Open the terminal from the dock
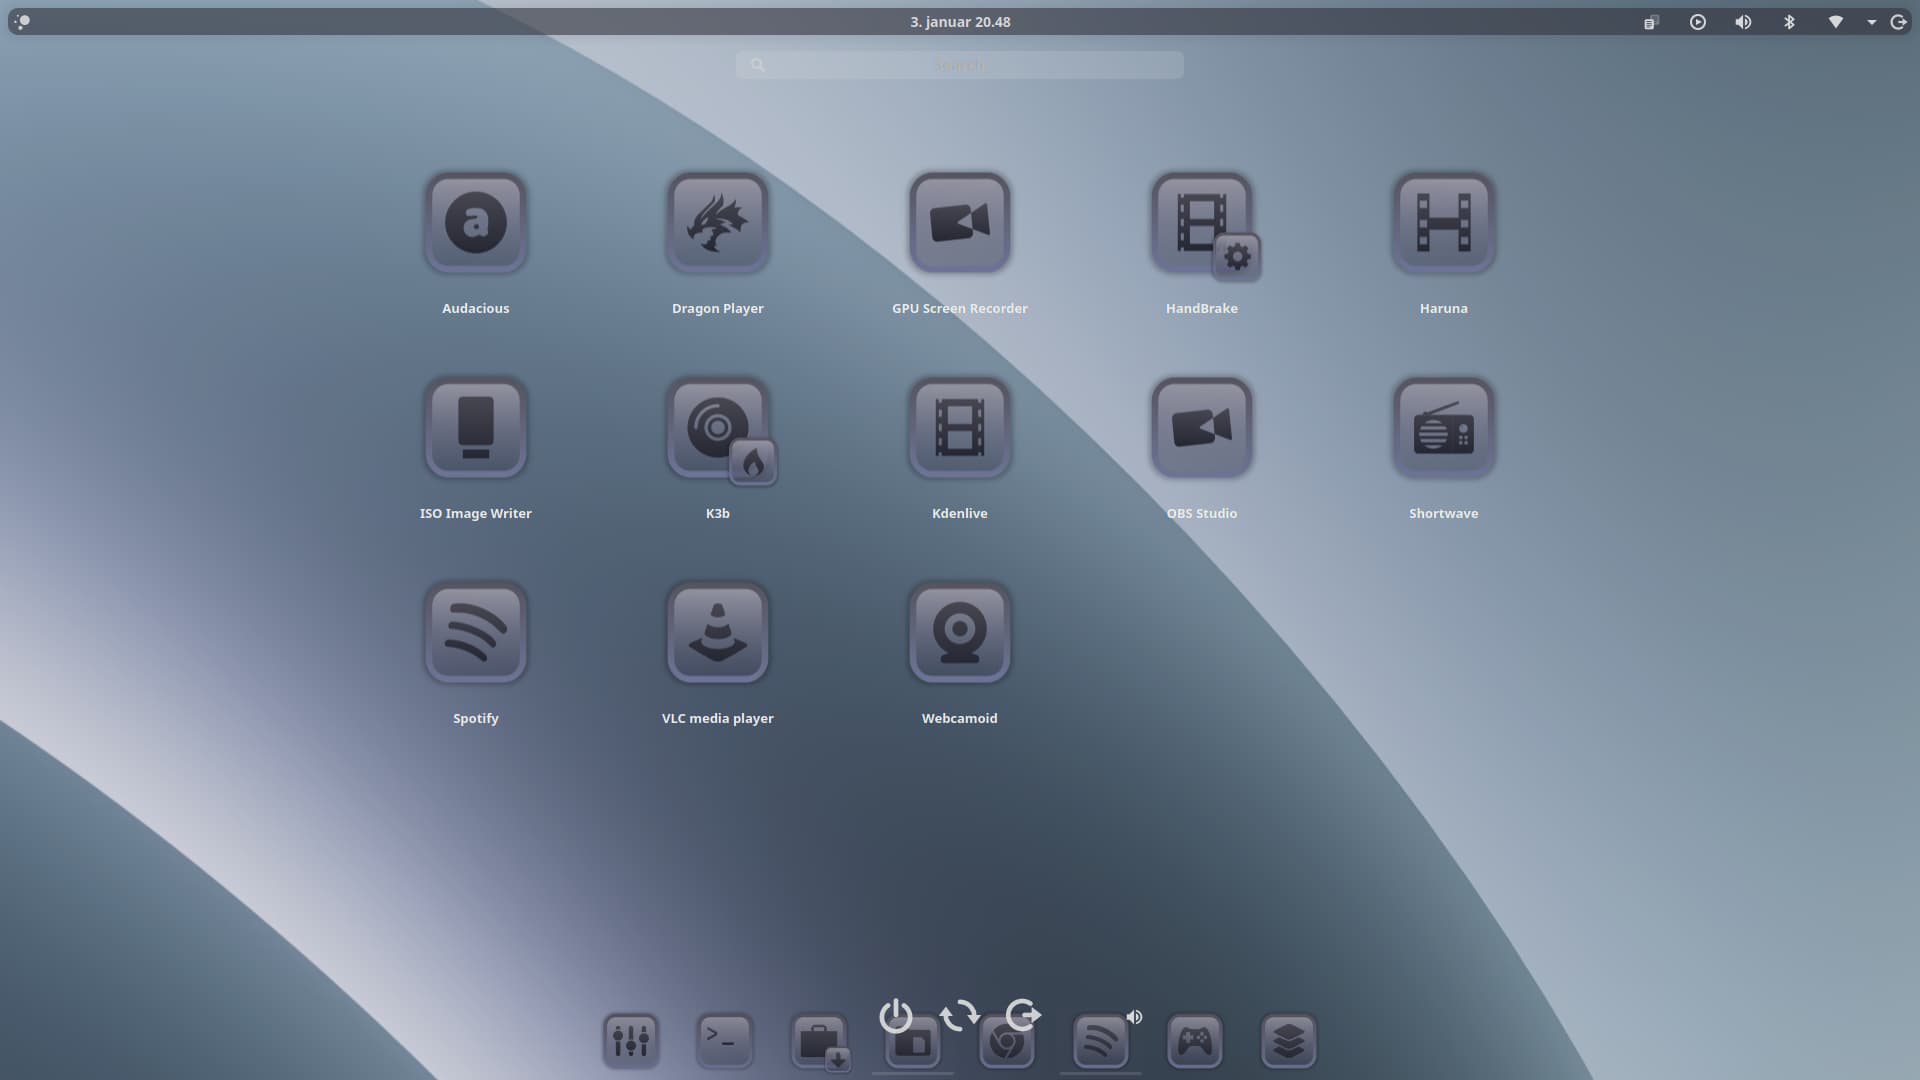Screen dimensions: 1920x1080 pos(724,1040)
